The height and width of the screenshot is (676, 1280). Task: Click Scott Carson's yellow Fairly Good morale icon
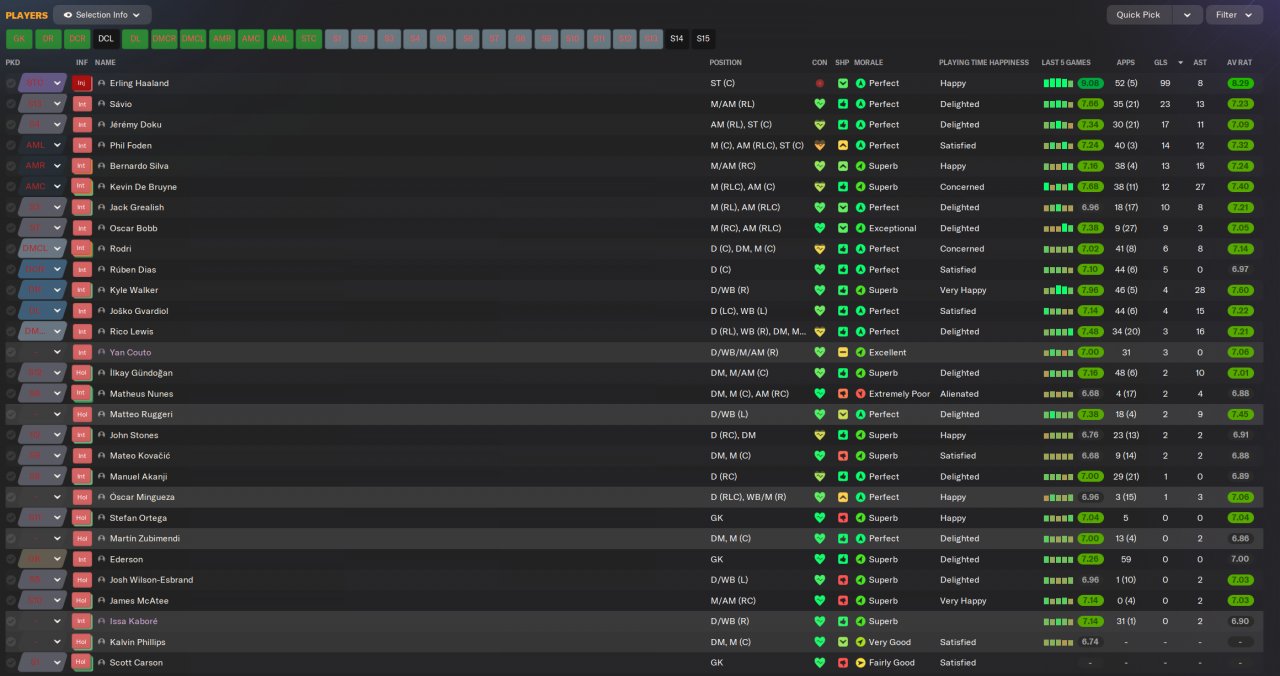click(860, 663)
